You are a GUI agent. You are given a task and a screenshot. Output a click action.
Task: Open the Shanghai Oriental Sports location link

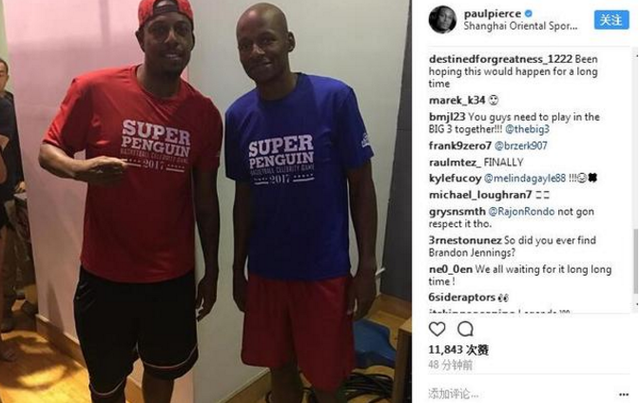[520, 26]
